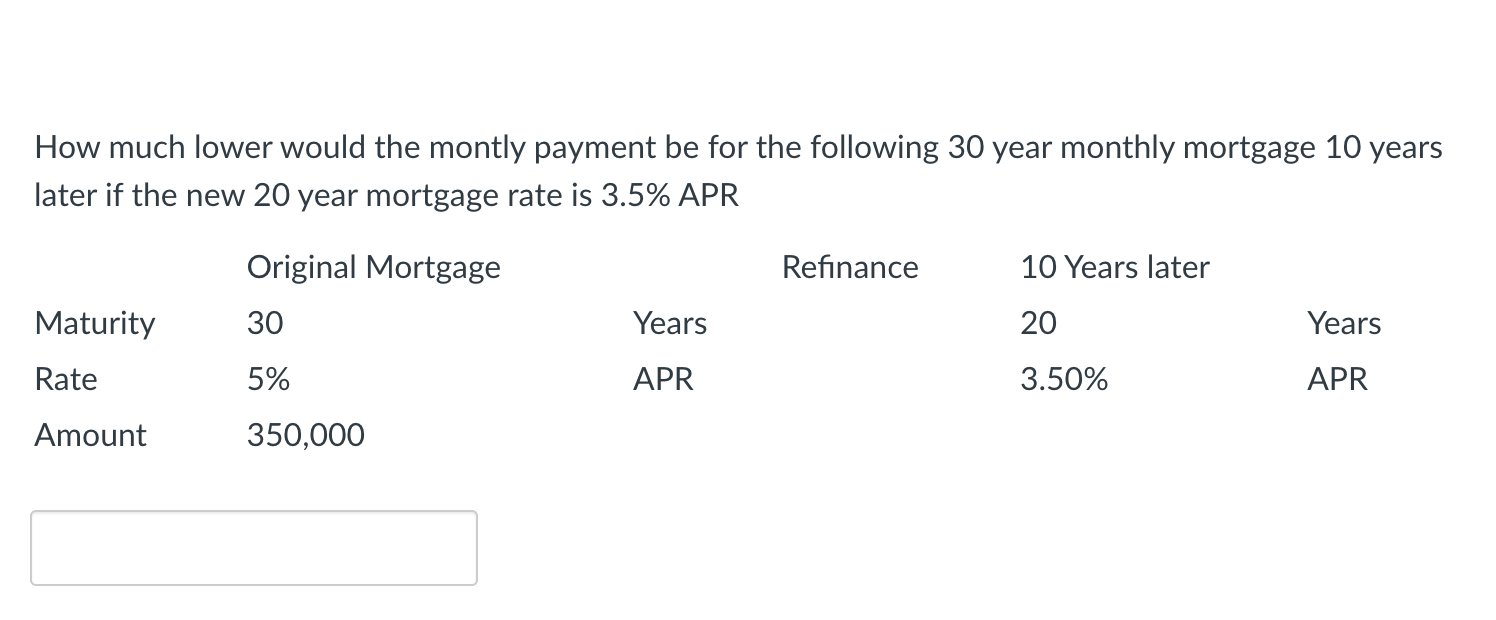Click the "350,000" loan amount
The image size is (1496, 620).
click(306, 435)
